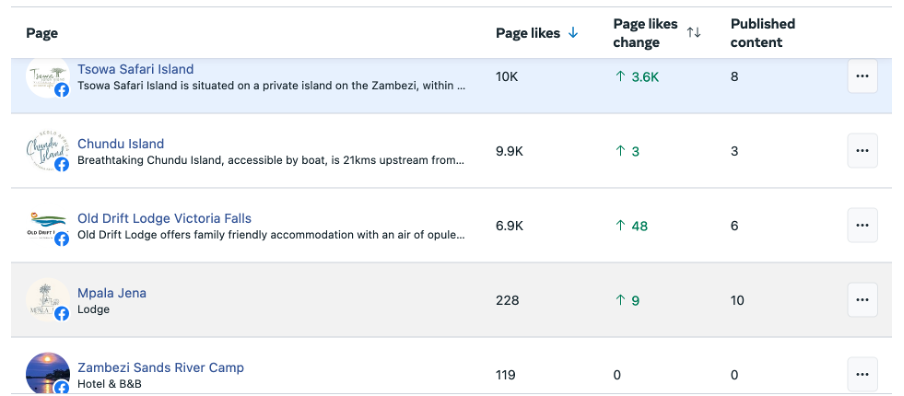The height and width of the screenshot is (396, 904).
Task: Open more options for Tsowa Safari Island
Action: click(x=862, y=76)
